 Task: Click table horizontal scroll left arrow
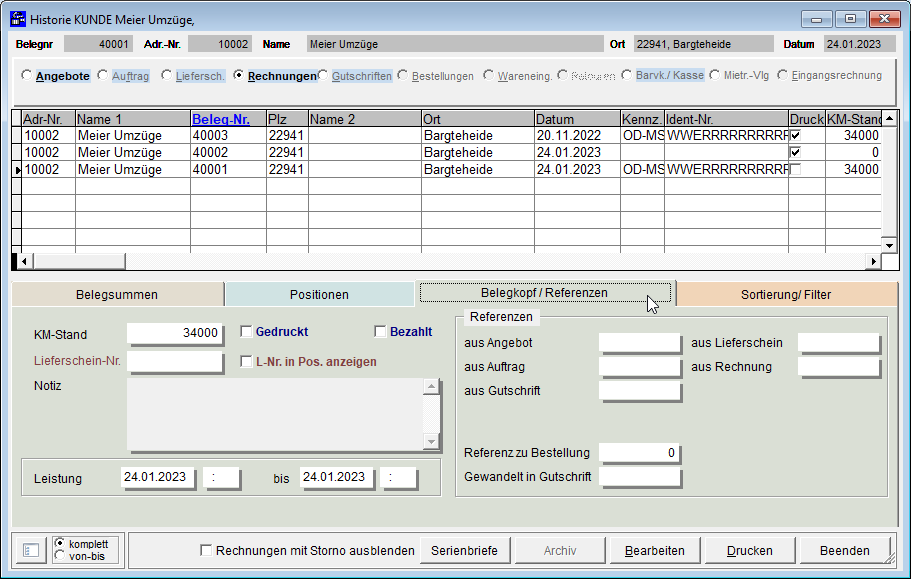(24, 261)
